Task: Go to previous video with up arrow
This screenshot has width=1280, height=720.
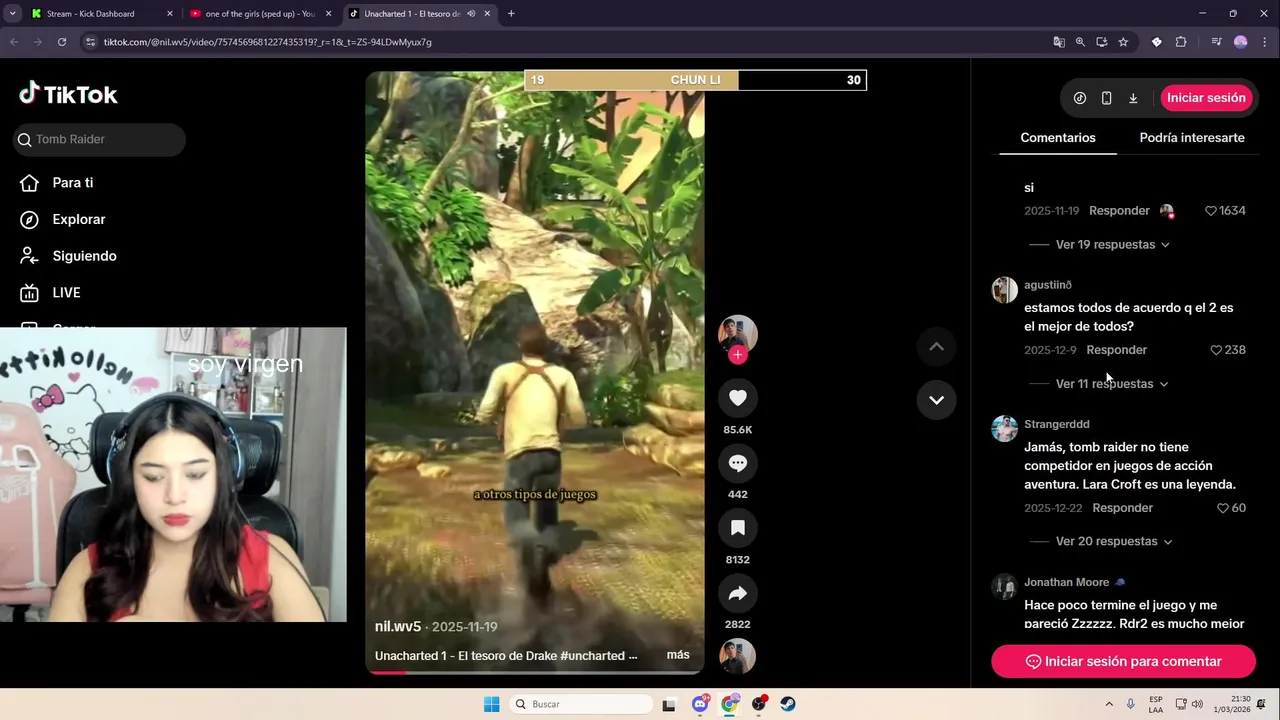Action: point(936,347)
